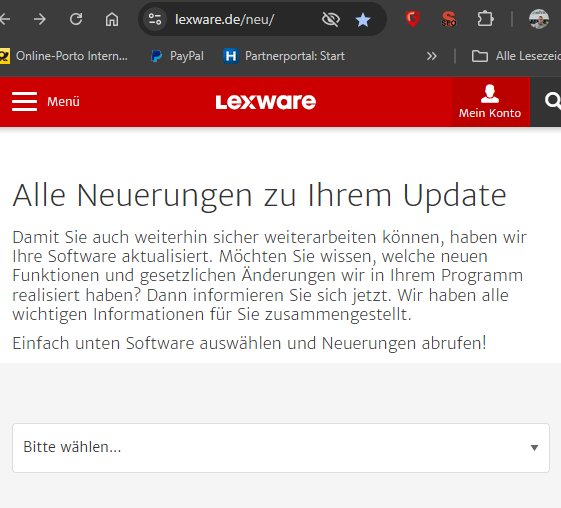
Task: Click the browser forward arrow
Action: pyautogui.click(x=40, y=19)
